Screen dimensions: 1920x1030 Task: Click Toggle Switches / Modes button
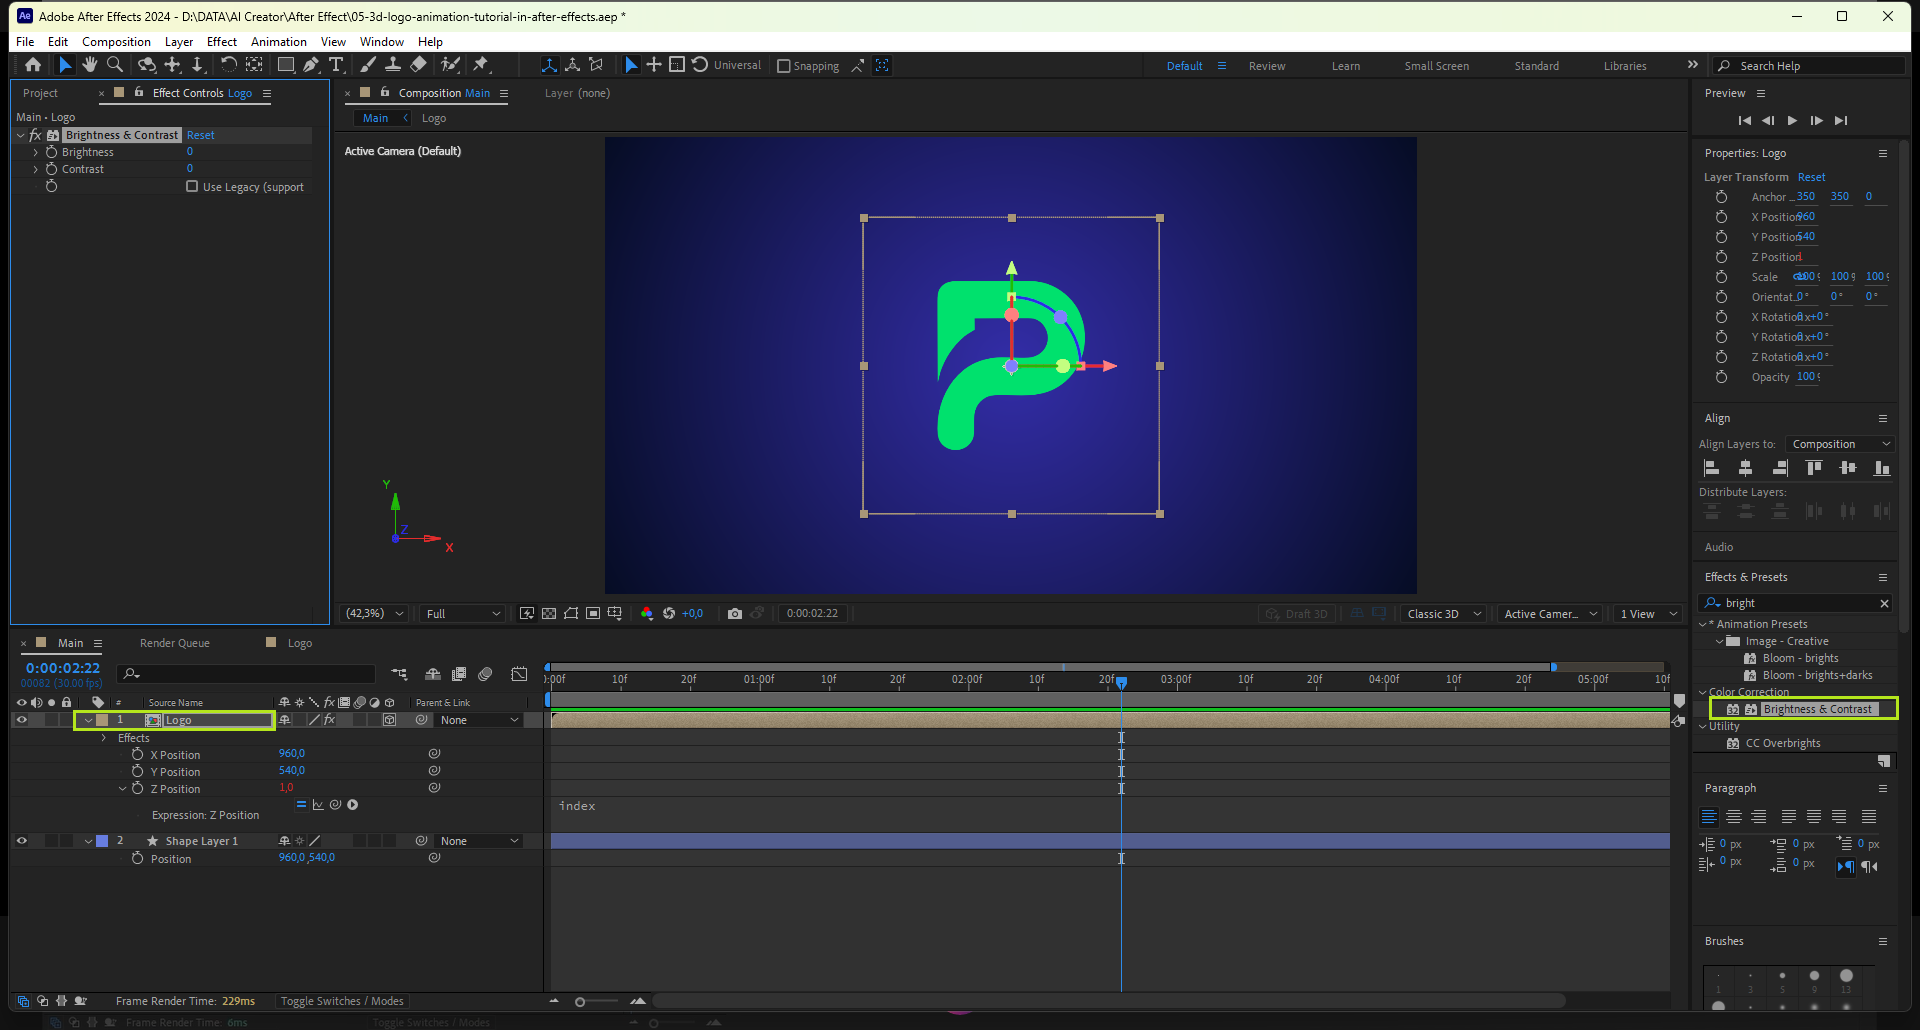342,1001
